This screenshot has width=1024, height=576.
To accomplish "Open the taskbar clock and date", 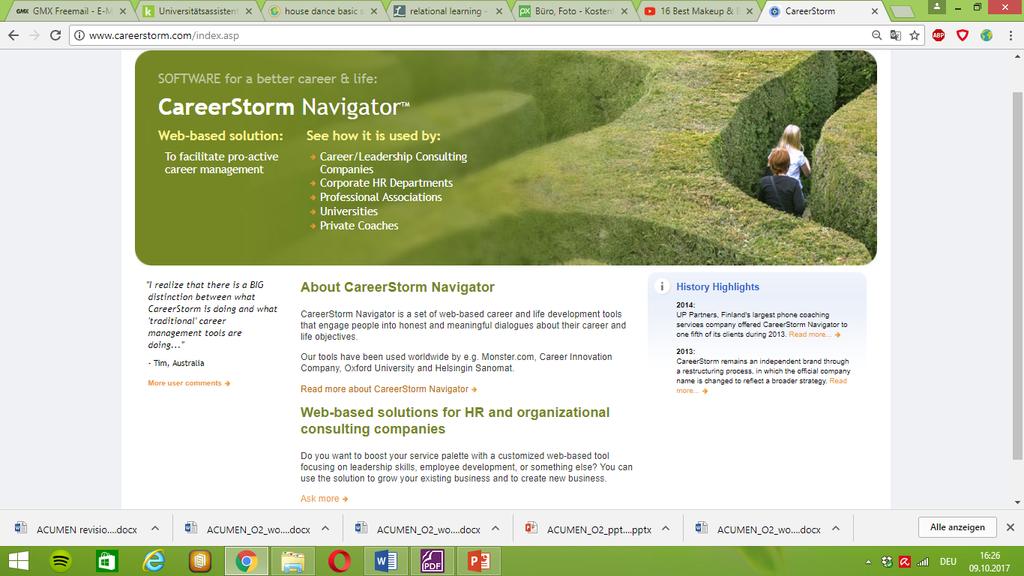I will click(989, 562).
